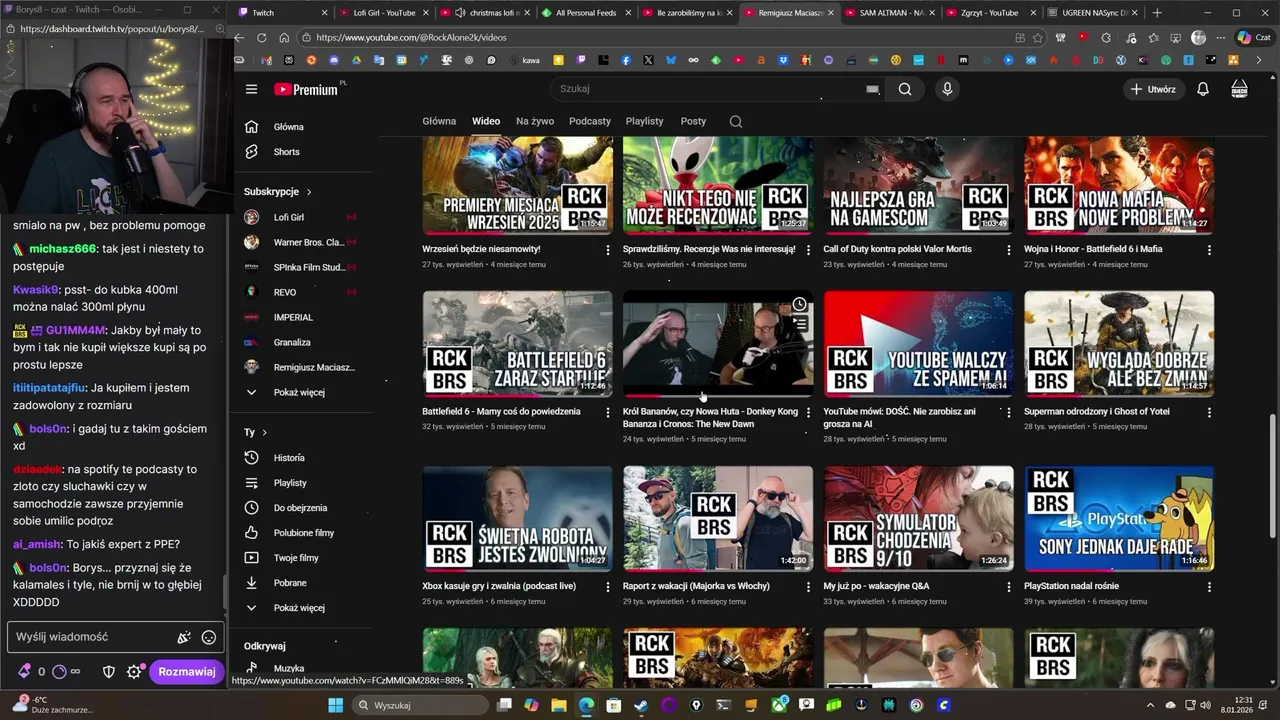Viewport: 1280px width, 720px height.
Task: Open Twitch chat settings gear
Action: coord(134,672)
